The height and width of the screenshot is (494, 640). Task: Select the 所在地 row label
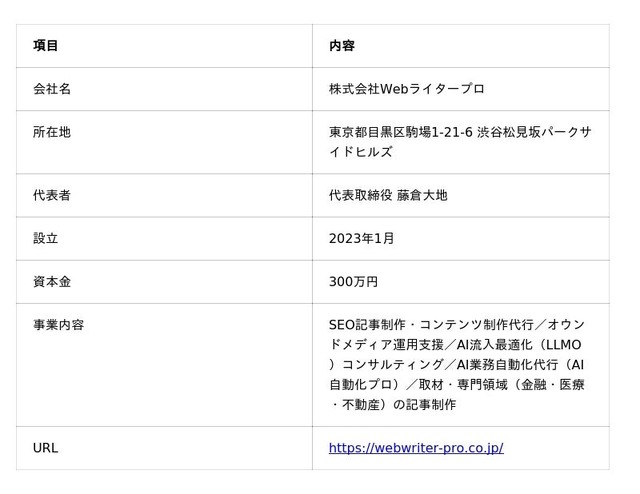(x=52, y=132)
